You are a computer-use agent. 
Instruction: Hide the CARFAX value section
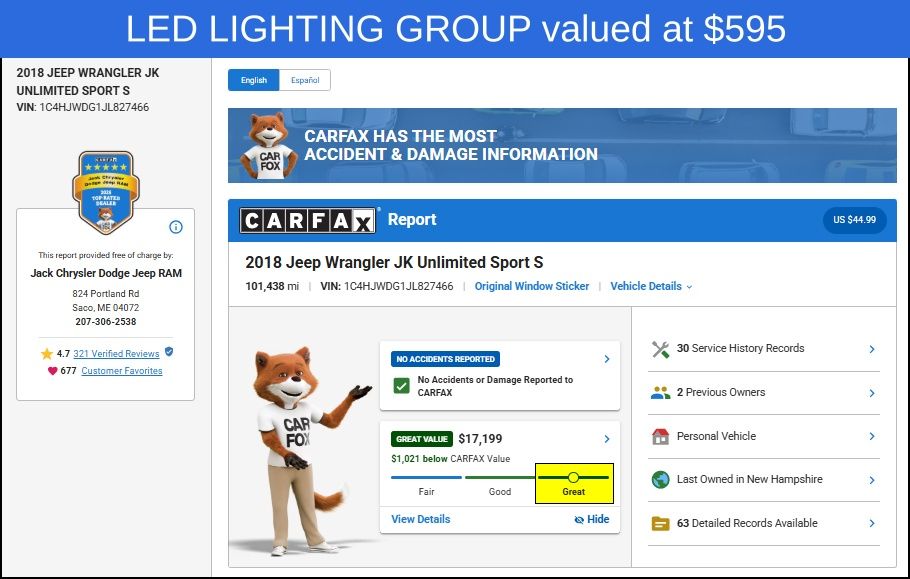[x=591, y=519]
